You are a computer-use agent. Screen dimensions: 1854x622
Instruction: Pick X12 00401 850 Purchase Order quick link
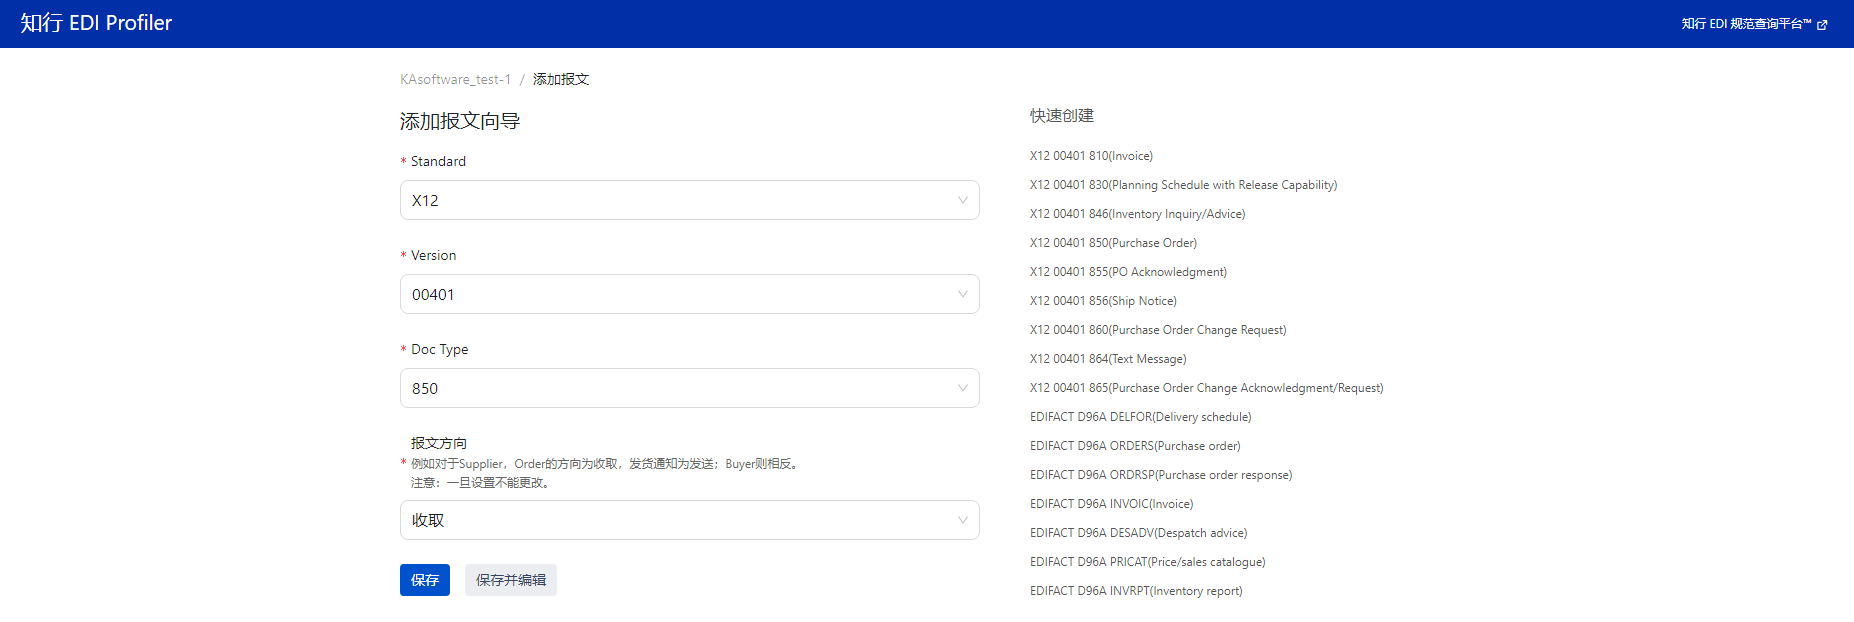coord(1113,243)
